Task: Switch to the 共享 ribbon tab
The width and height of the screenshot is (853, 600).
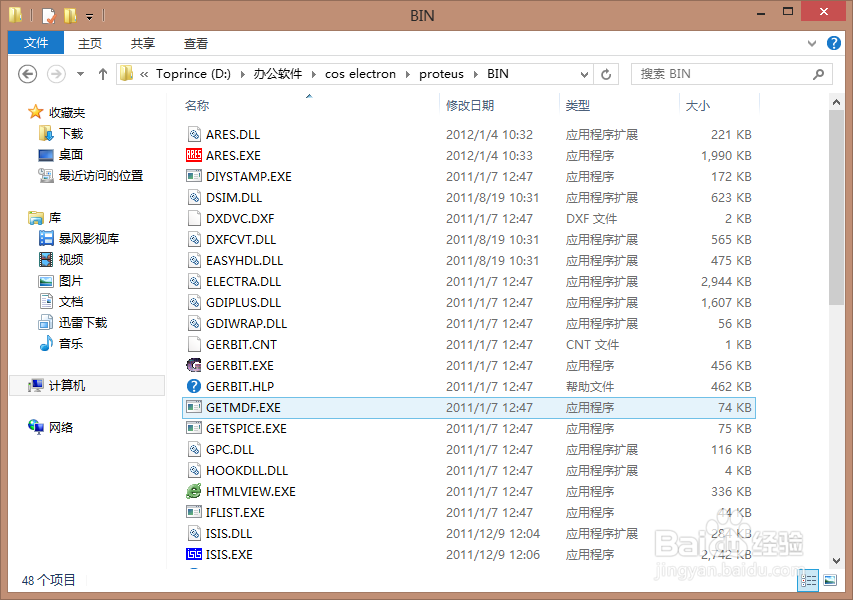Action: (143, 43)
